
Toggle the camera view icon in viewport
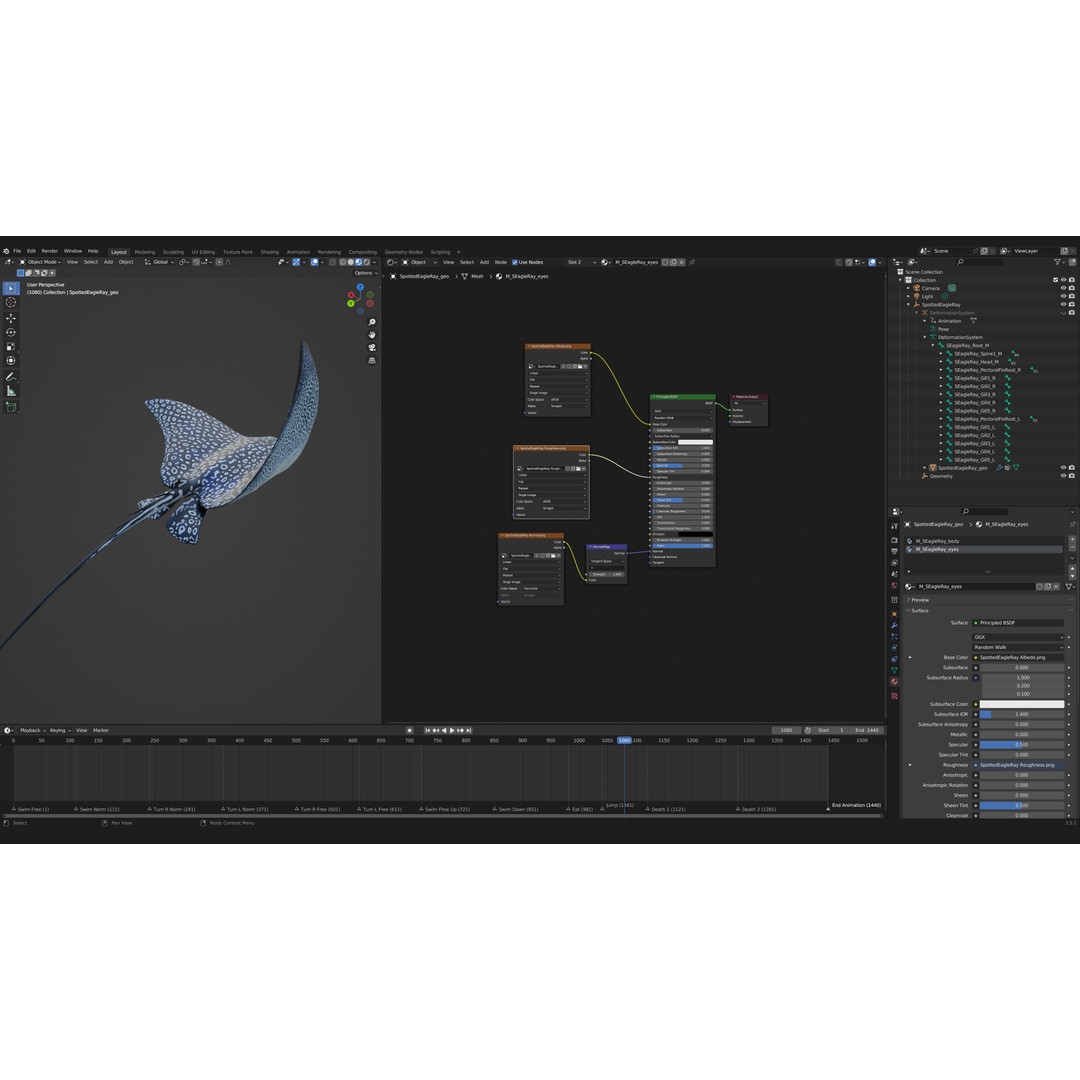tap(372, 347)
